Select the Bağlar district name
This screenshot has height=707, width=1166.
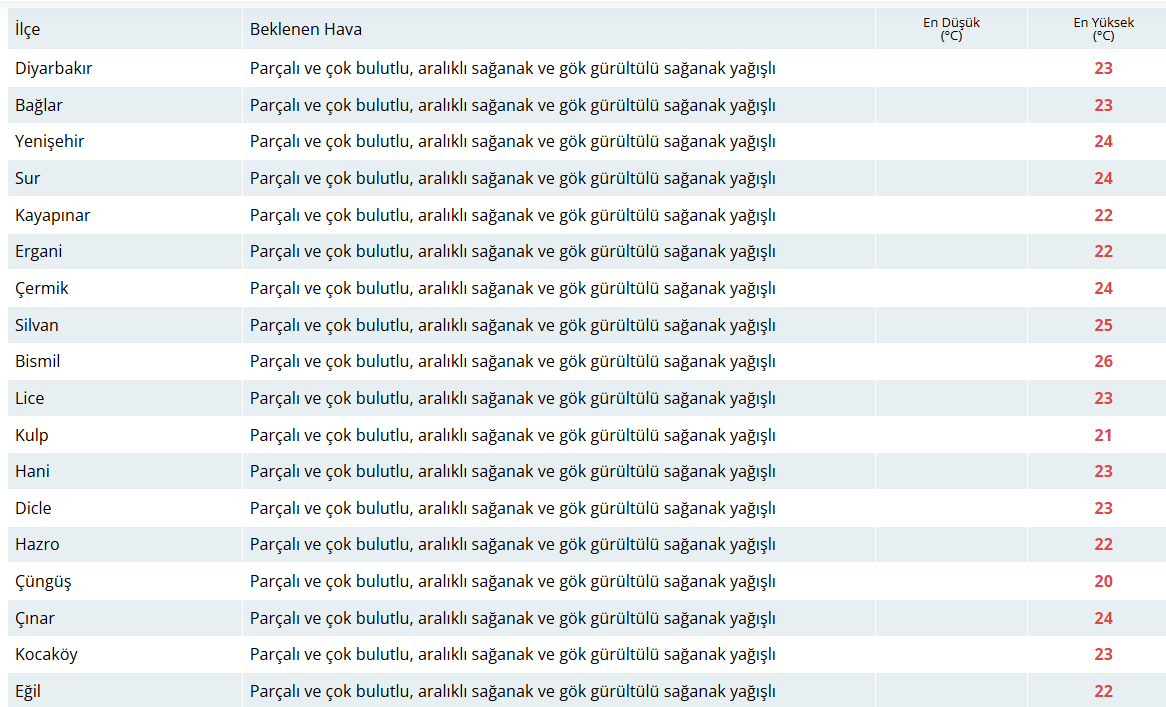(39, 106)
